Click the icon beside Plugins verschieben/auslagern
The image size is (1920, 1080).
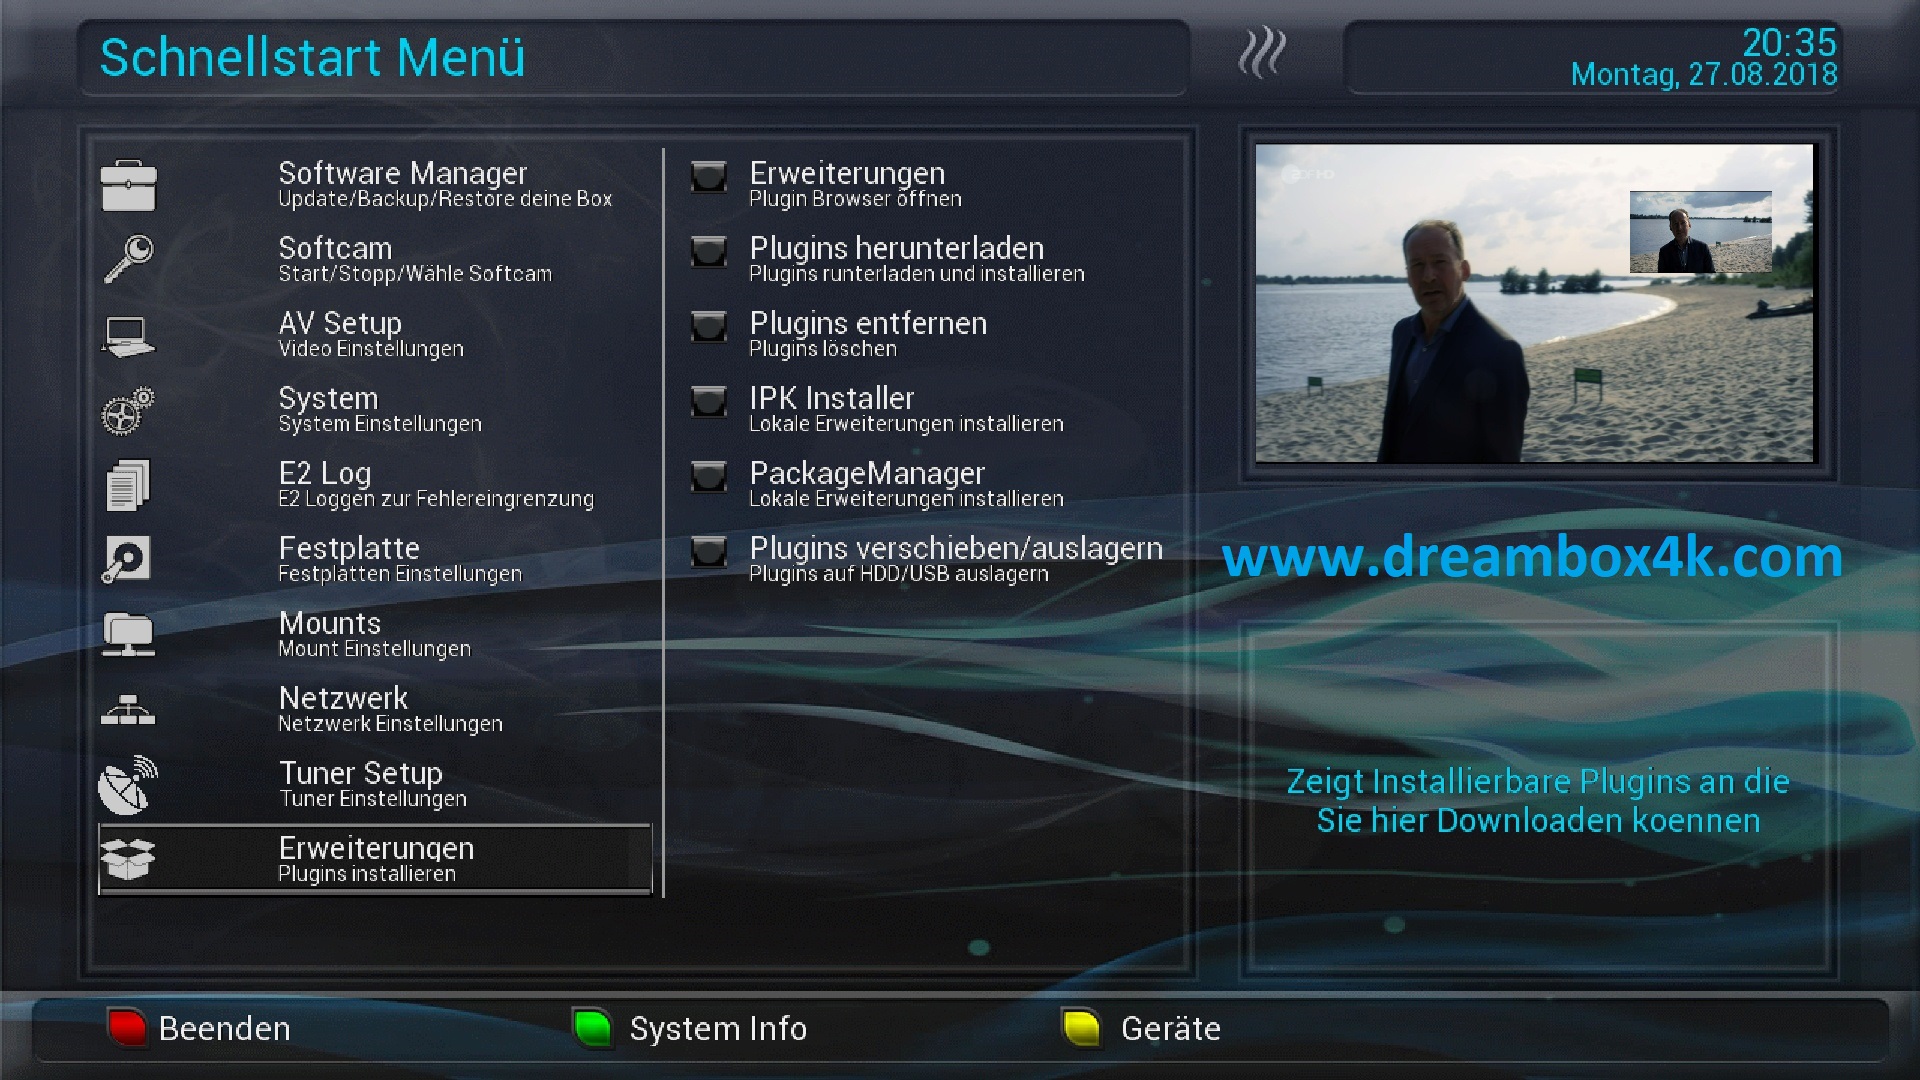click(x=709, y=552)
